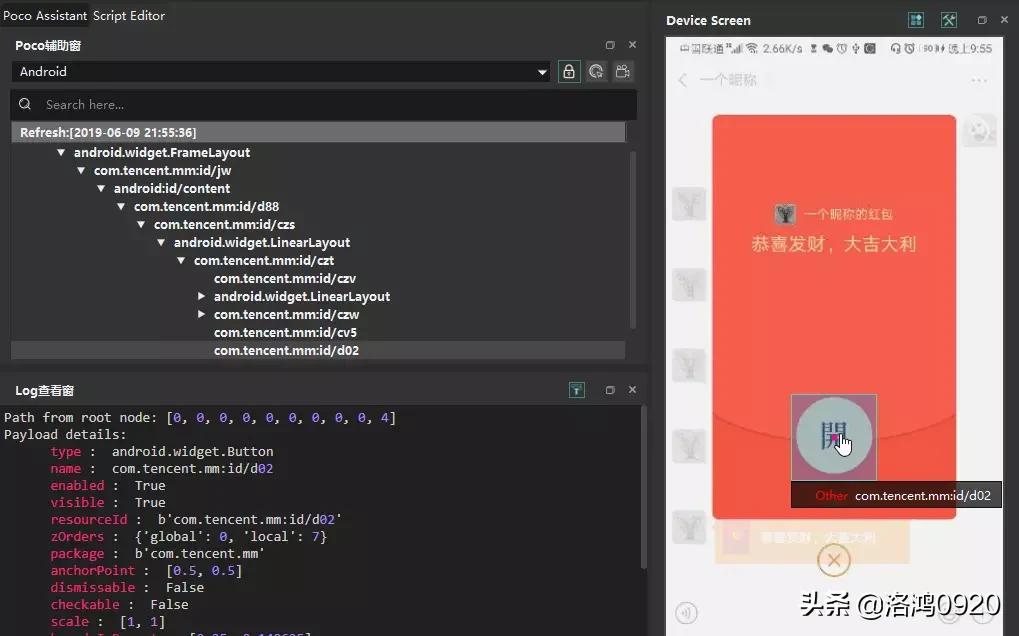The width and height of the screenshot is (1019, 636).
Task: Tap the 開 red envelope button on device
Action: 833,436
